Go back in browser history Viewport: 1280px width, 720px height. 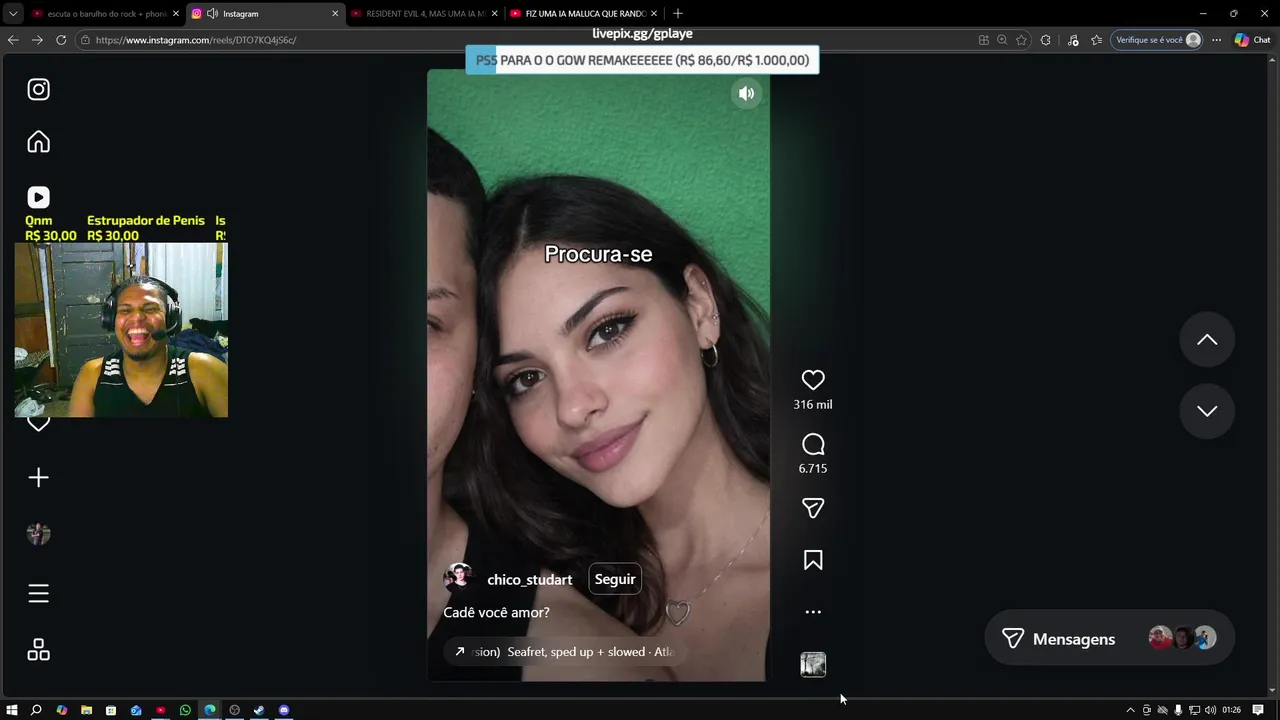(13, 40)
